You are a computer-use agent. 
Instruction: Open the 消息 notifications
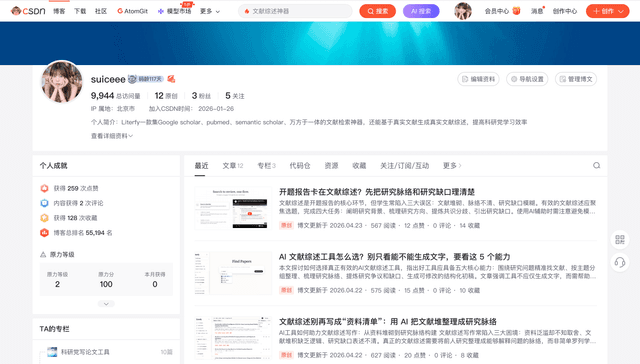537,11
